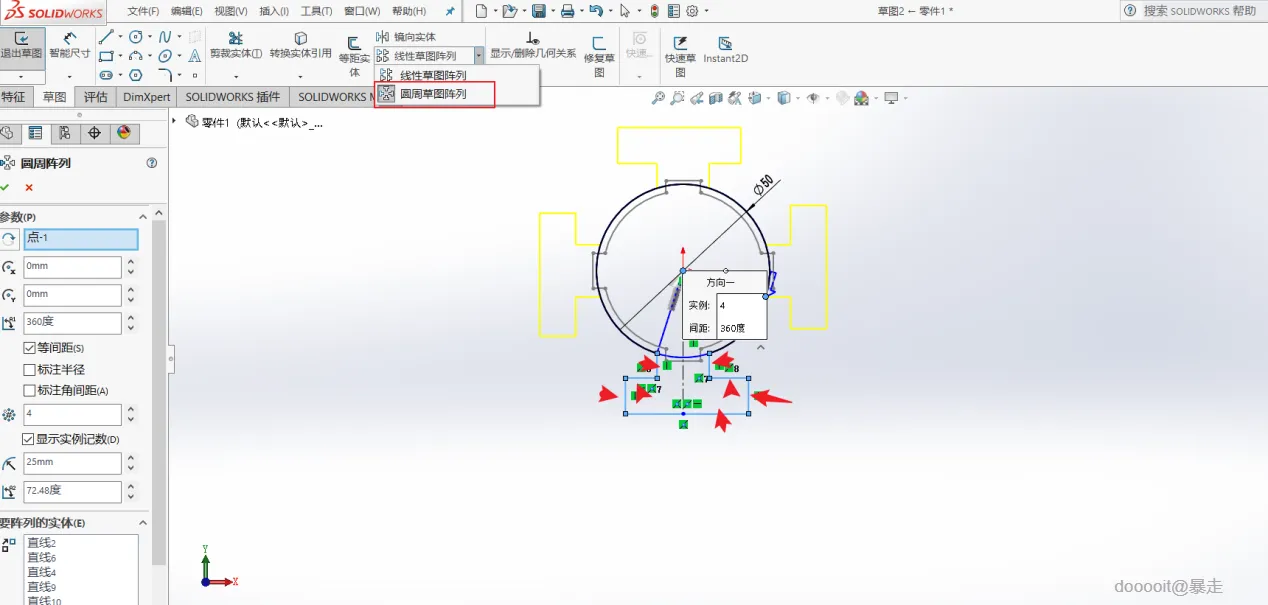
Task: Switch to the SOLIDWORKS 插件 tab
Action: tap(233, 97)
